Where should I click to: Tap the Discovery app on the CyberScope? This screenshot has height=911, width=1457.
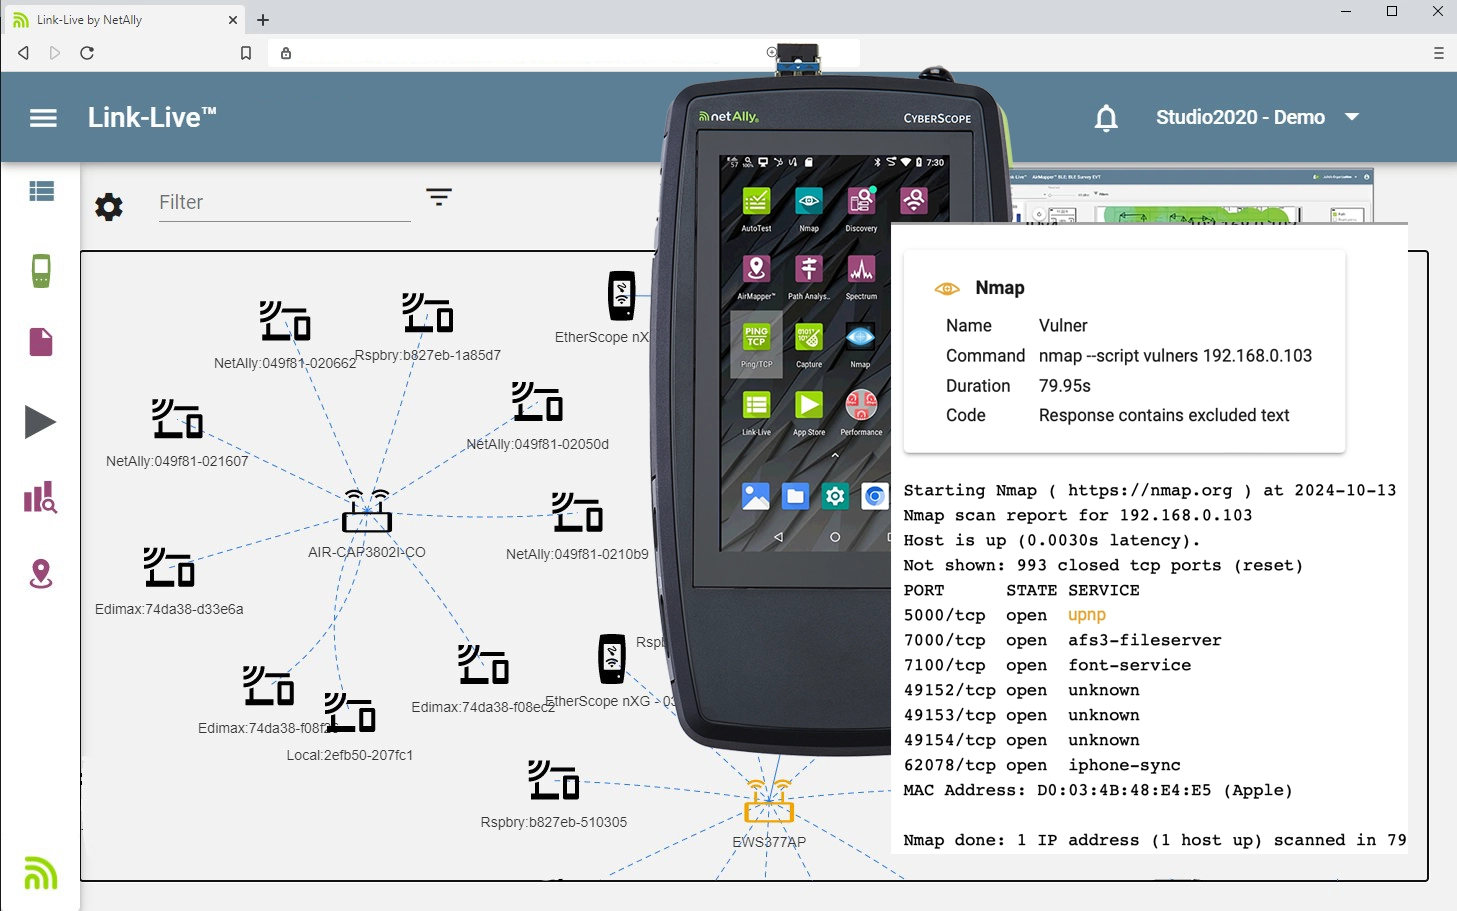(861, 202)
